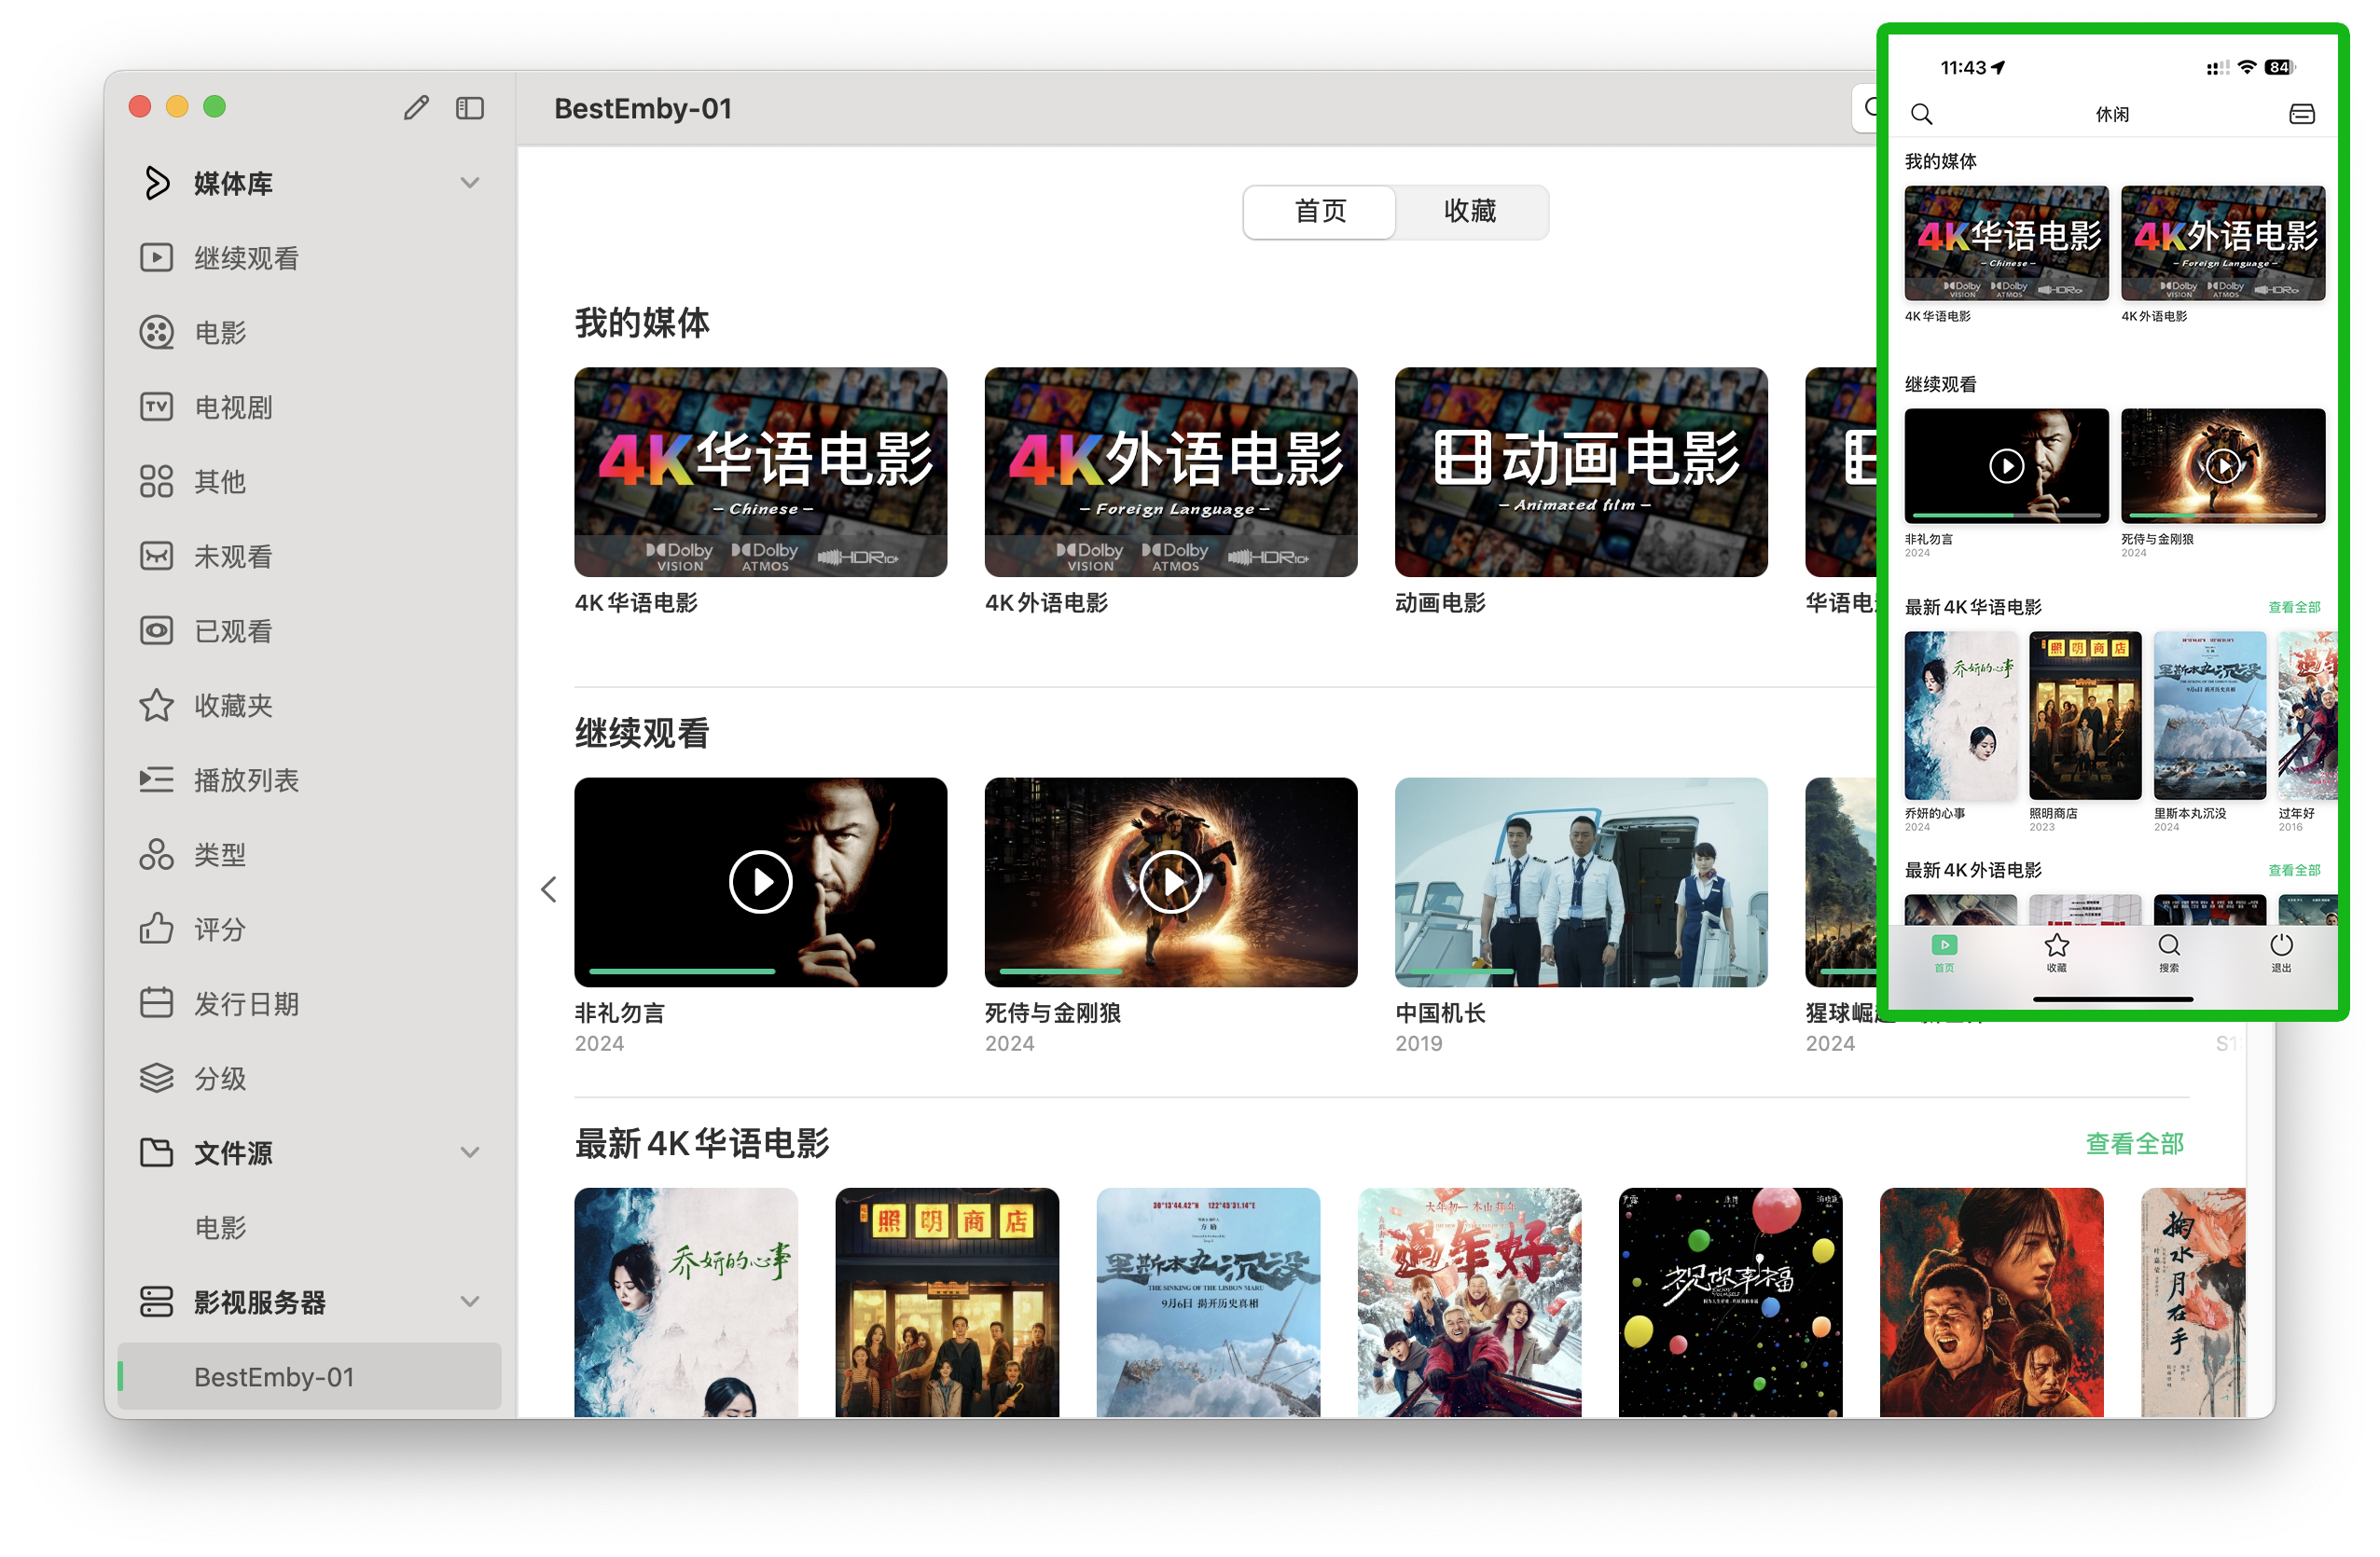The height and width of the screenshot is (1557, 2380).
Task: Open 继续观看 in the sidebar
Action: pyautogui.click(x=245, y=258)
